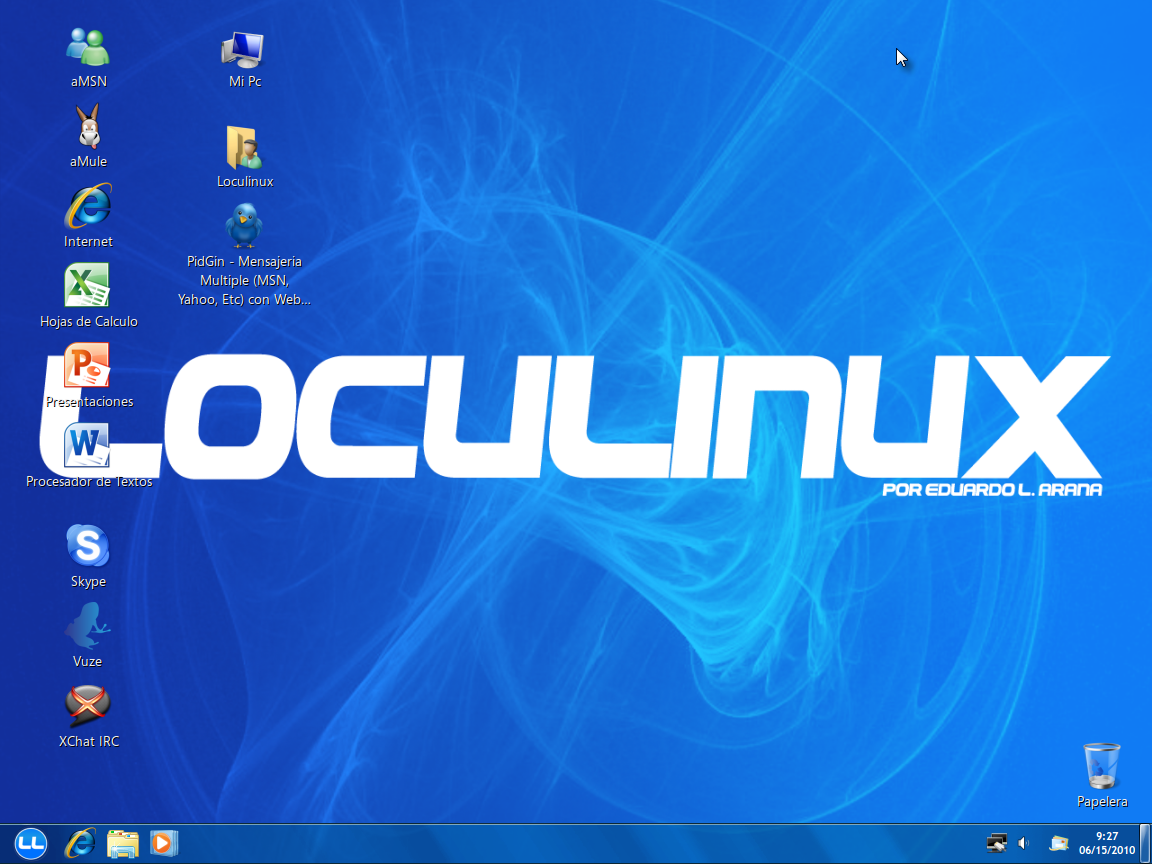Click the volume speaker tray icon
The image size is (1152, 864).
coord(1024,844)
